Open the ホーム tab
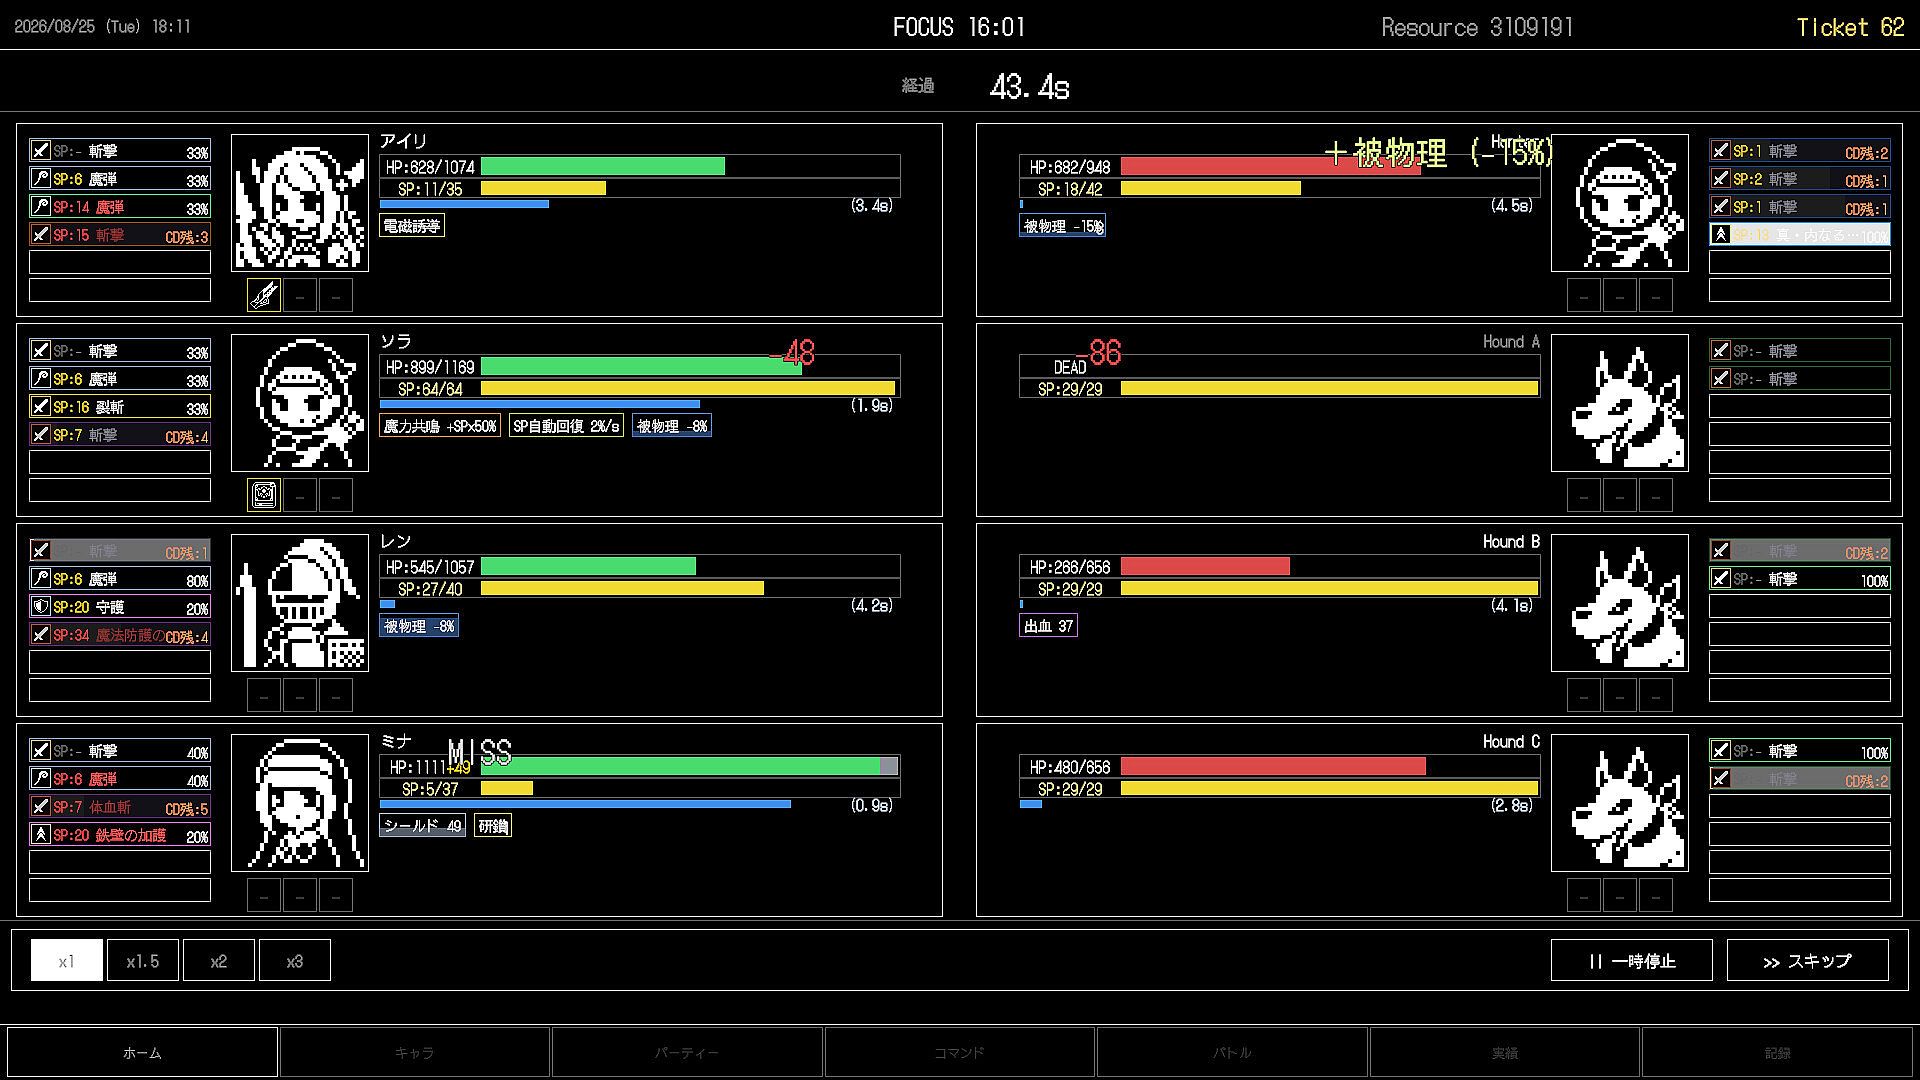The width and height of the screenshot is (1920, 1080). click(142, 1053)
